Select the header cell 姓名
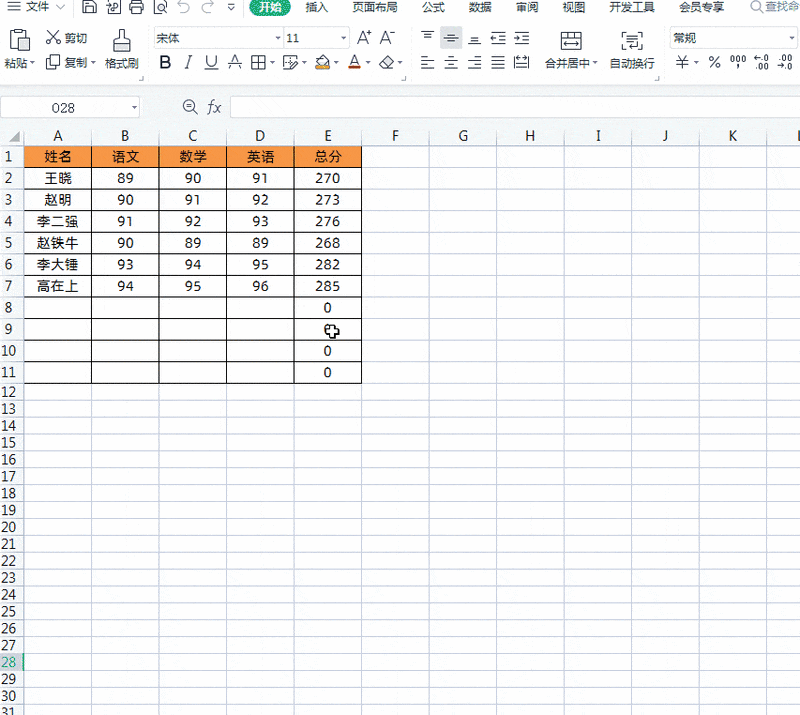 (x=58, y=157)
